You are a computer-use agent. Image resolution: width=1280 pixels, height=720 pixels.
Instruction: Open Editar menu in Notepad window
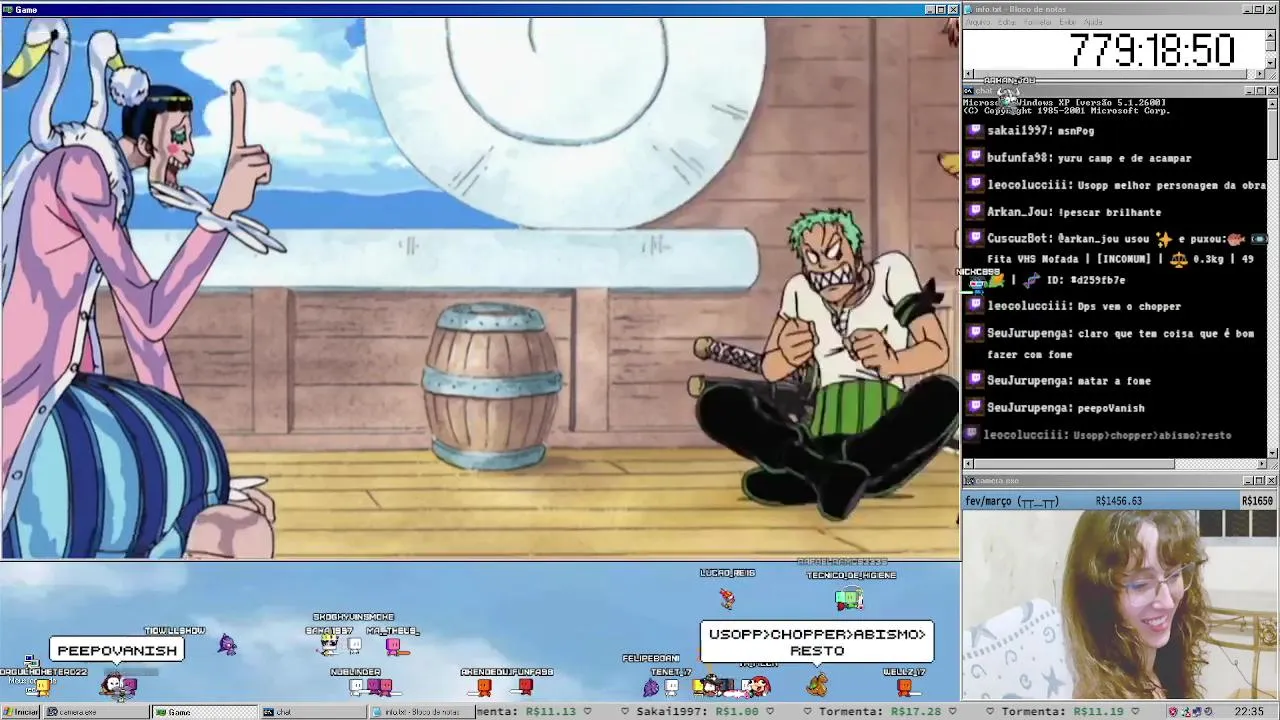1007,22
